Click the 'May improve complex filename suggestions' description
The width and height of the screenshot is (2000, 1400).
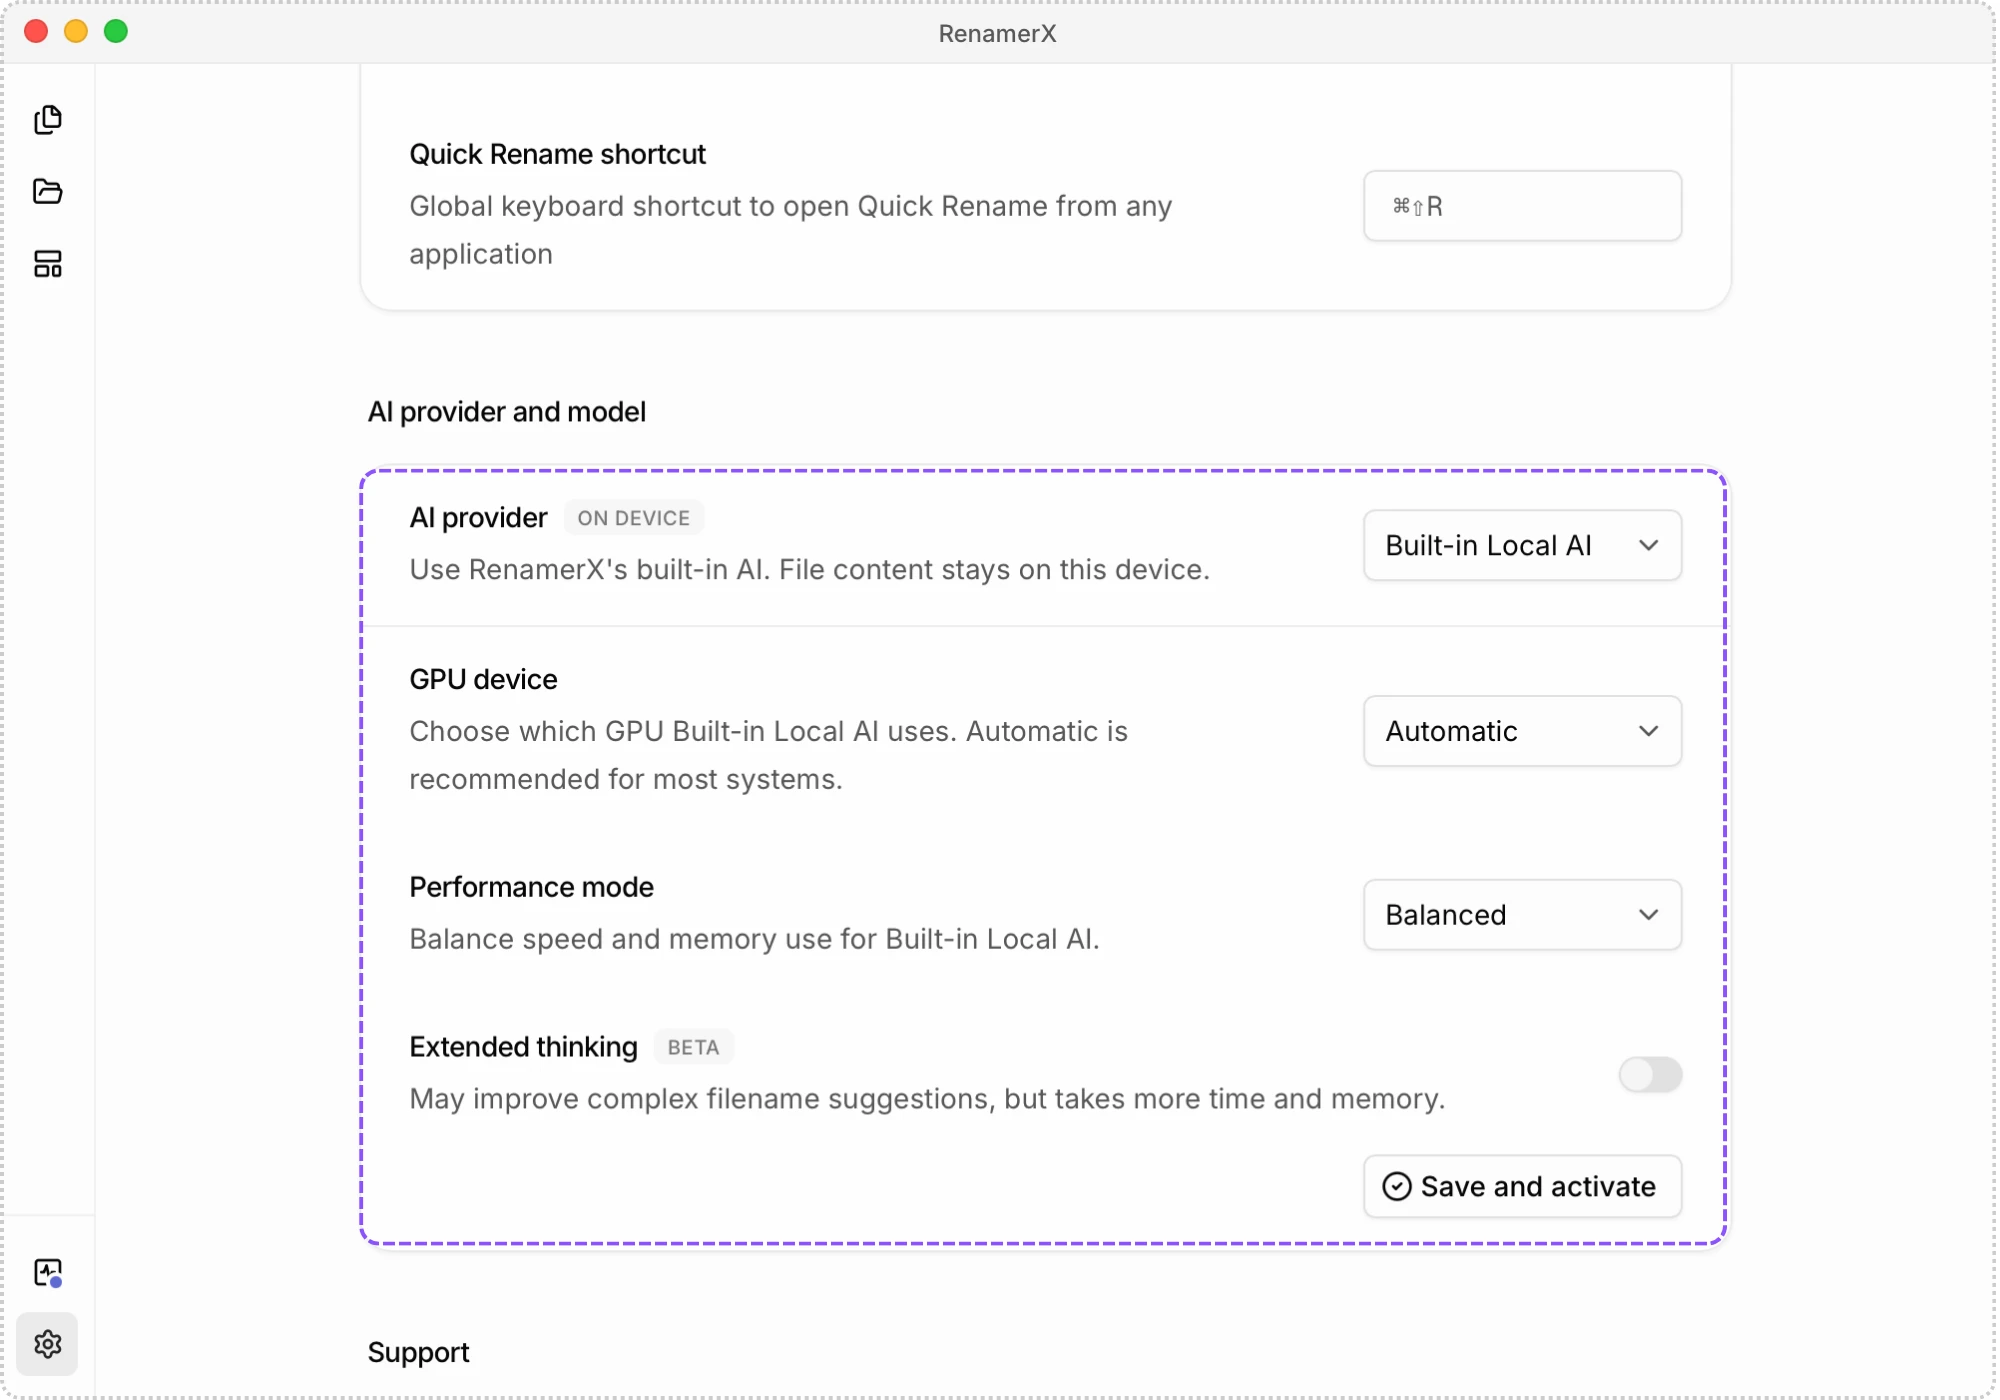pos(927,1099)
